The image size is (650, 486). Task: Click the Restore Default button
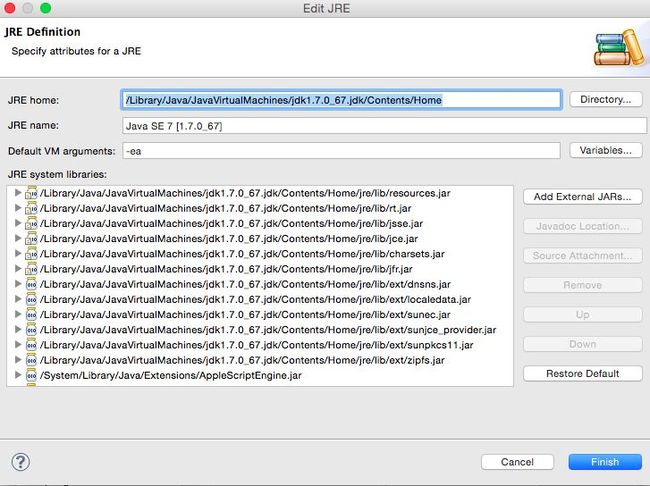(x=582, y=374)
